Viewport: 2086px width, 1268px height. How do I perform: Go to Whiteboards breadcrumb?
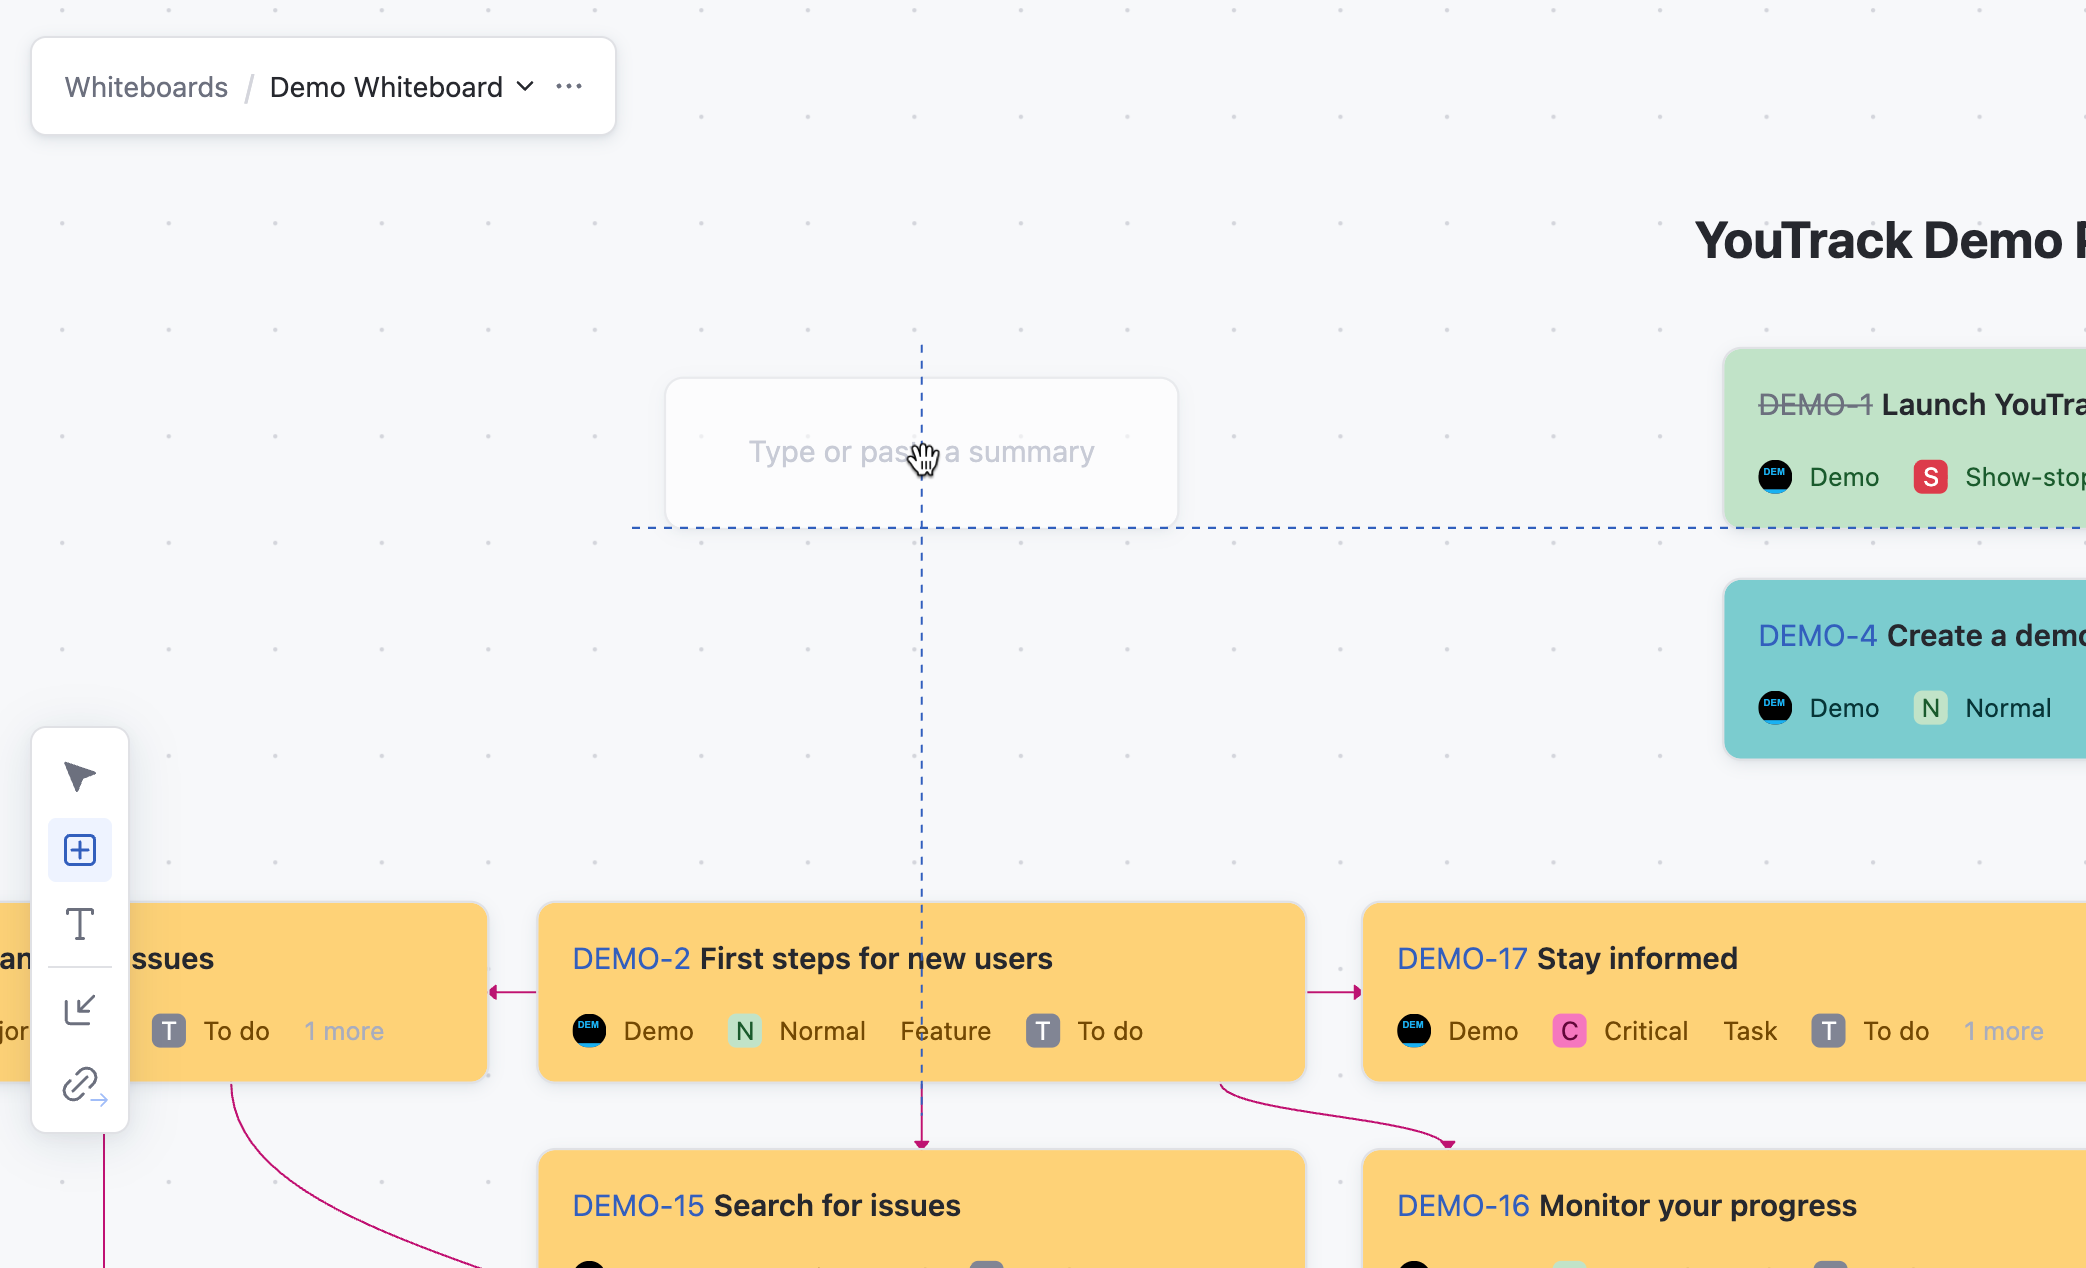point(146,87)
